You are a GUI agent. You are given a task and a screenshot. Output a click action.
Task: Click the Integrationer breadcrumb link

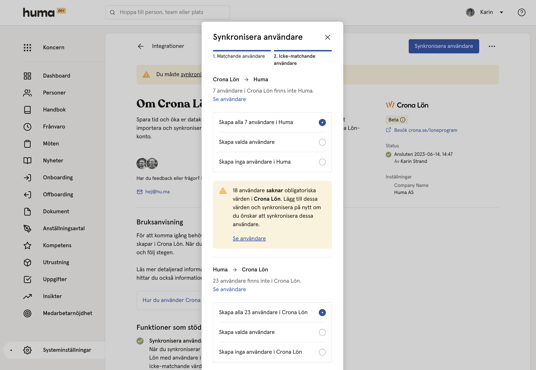tap(168, 46)
